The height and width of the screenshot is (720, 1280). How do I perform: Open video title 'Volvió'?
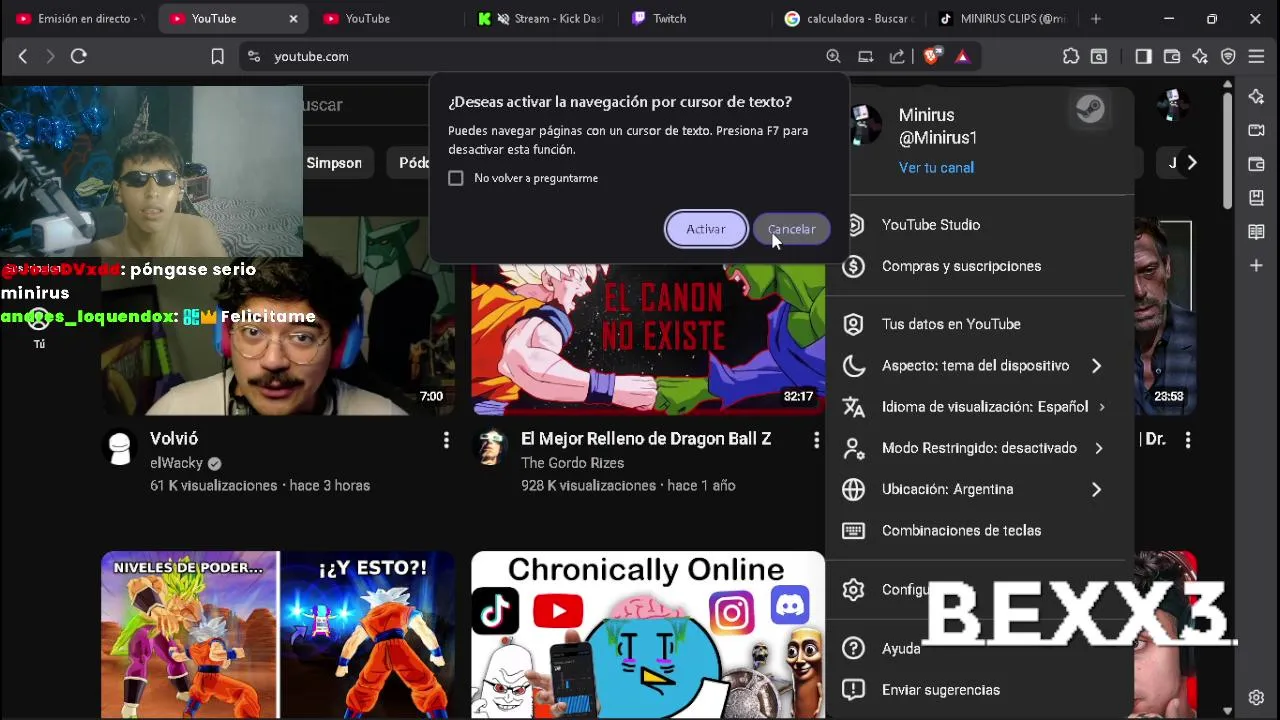[x=174, y=439]
